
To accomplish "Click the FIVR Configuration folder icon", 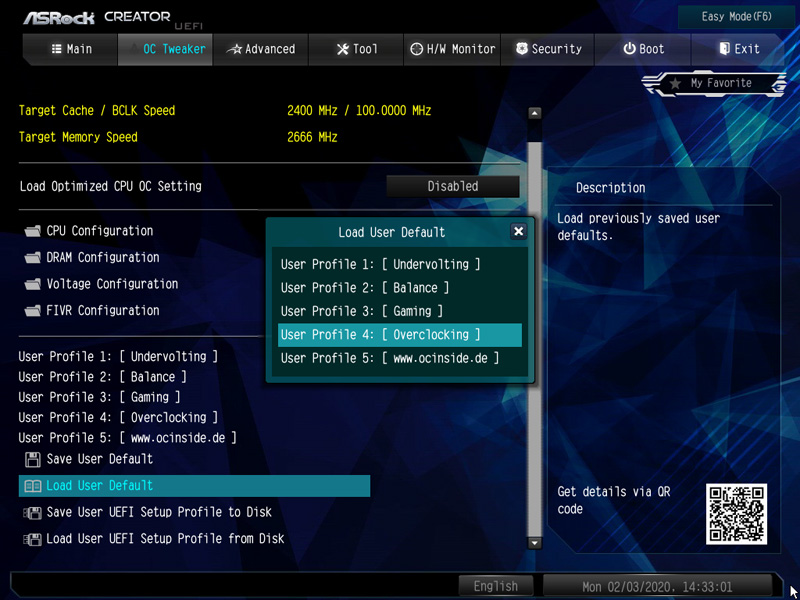I will tap(32, 311).
